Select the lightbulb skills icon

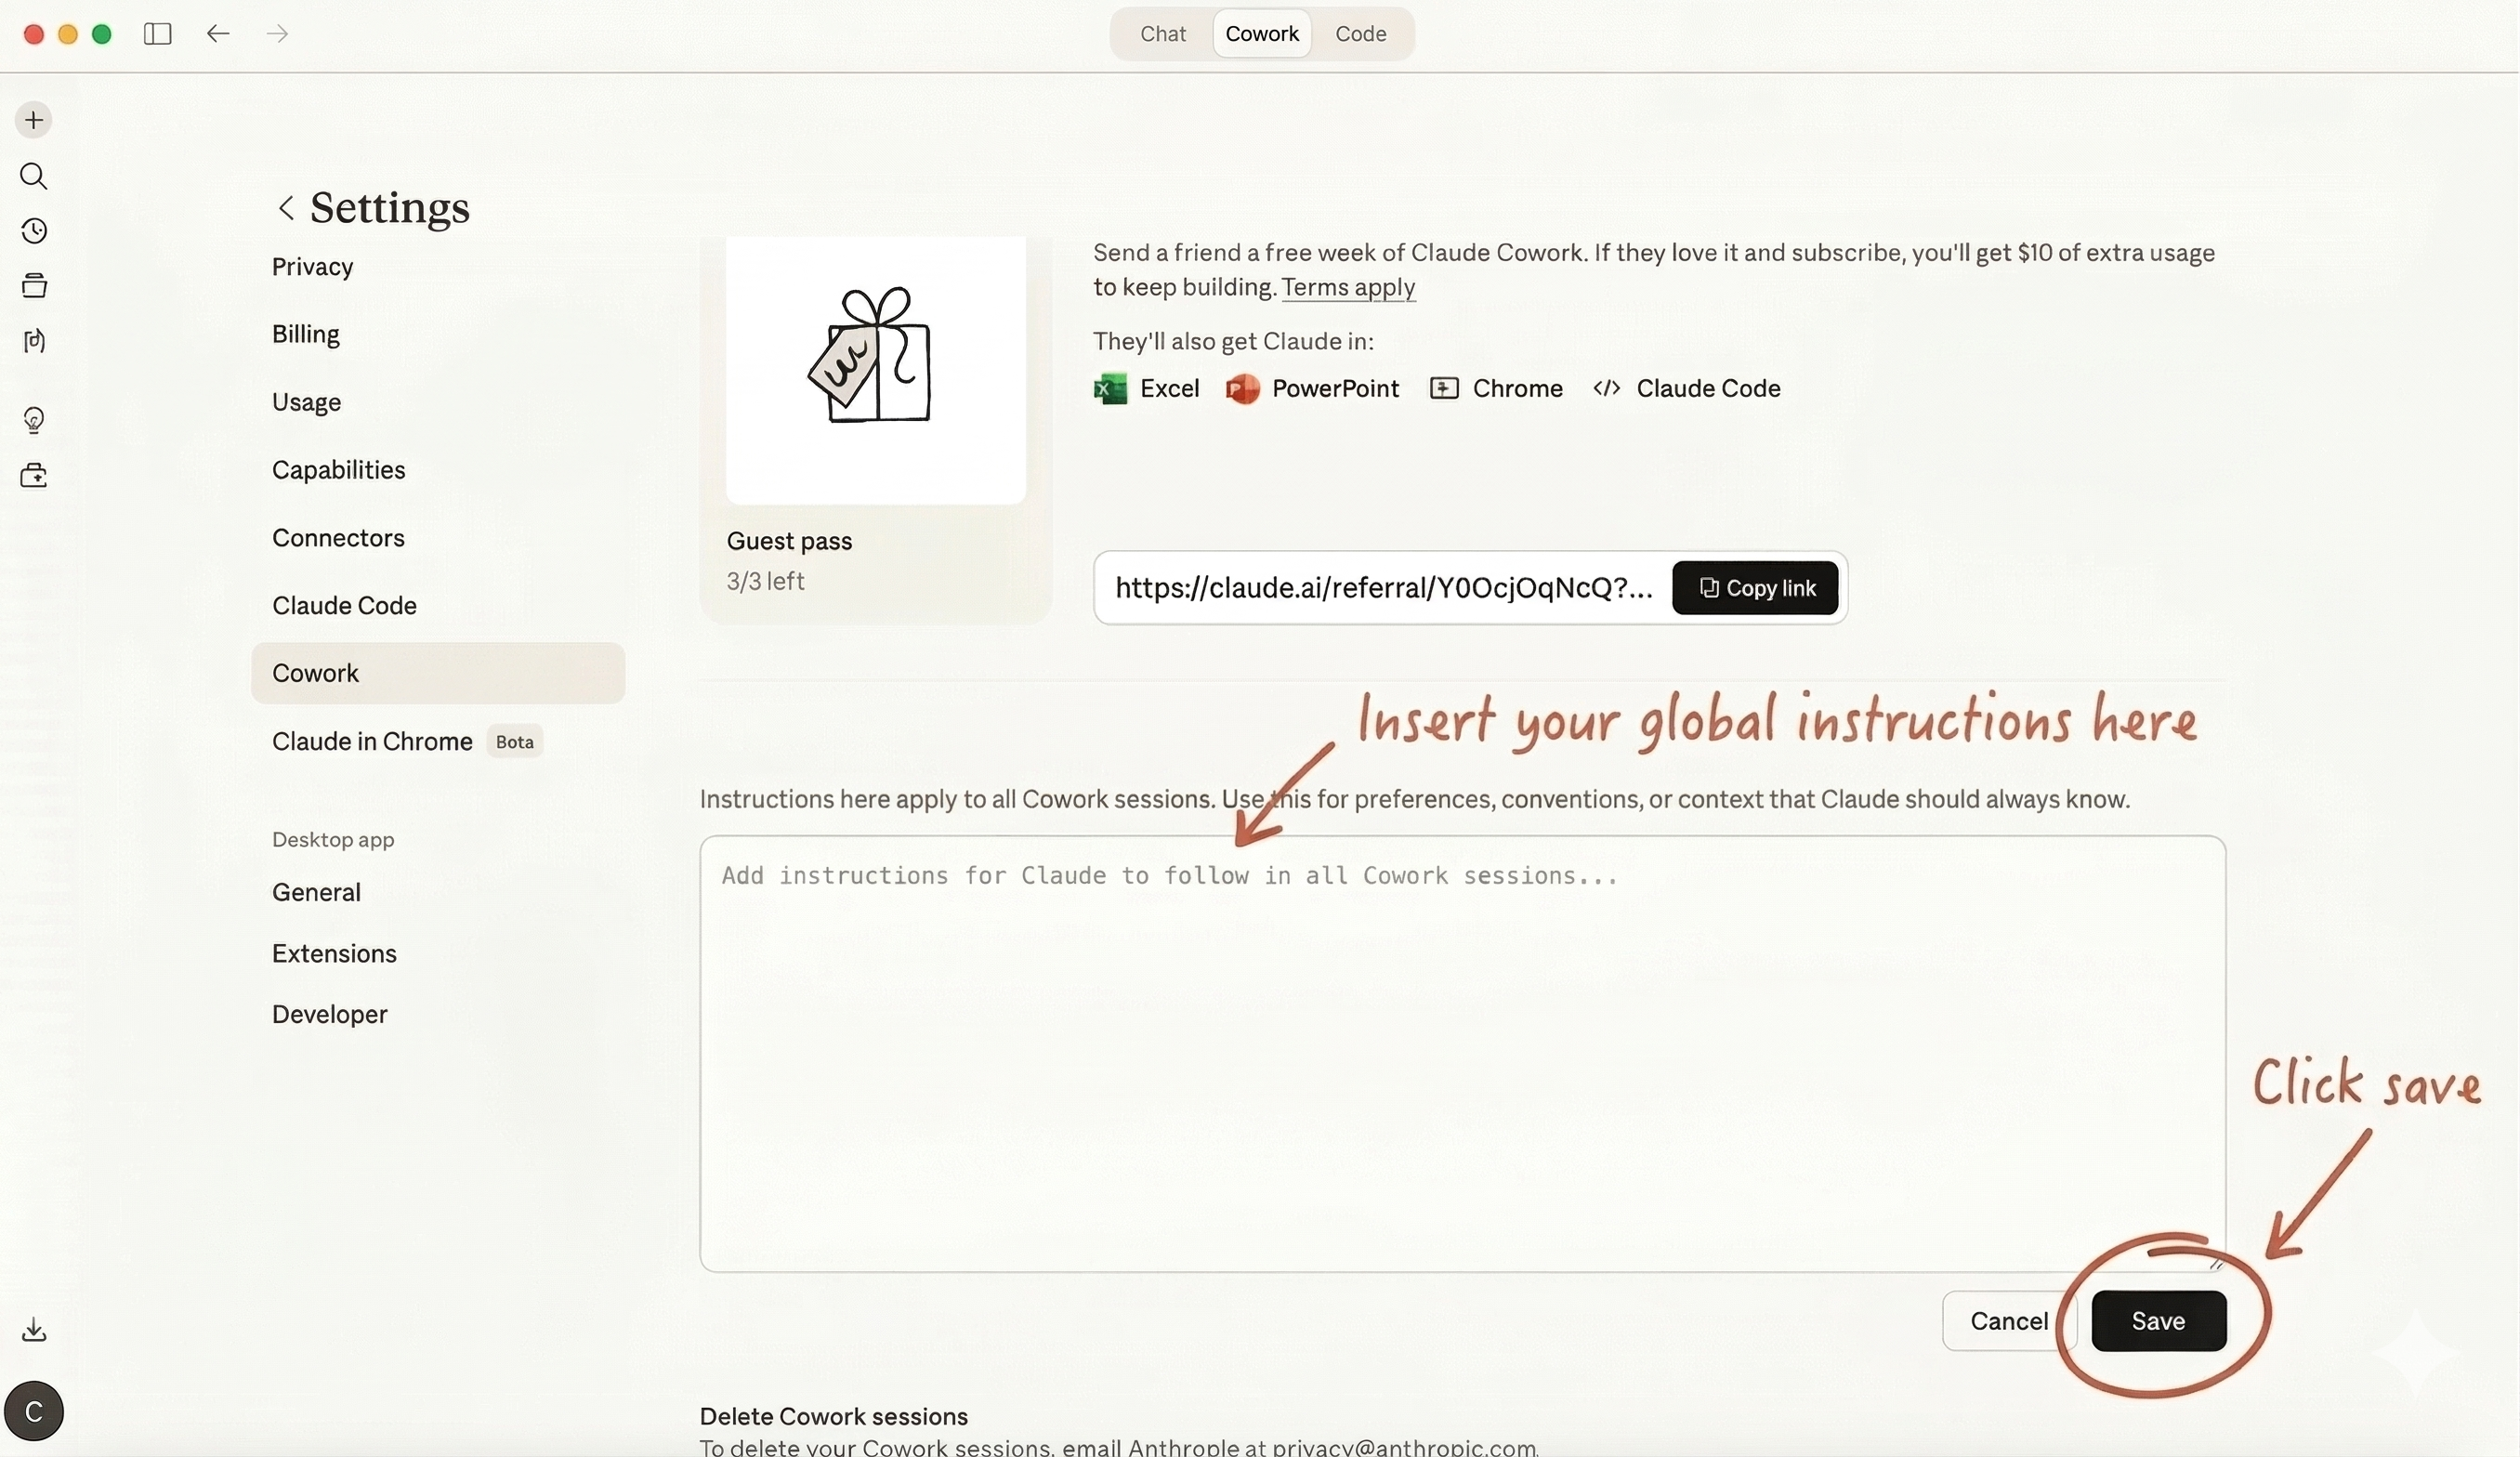click(x=33, y=420)
